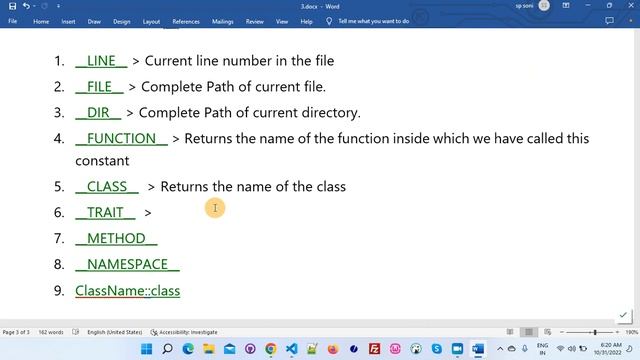Open Ribbon Display Options icon

pyautogui.click(x=566, y=6)
